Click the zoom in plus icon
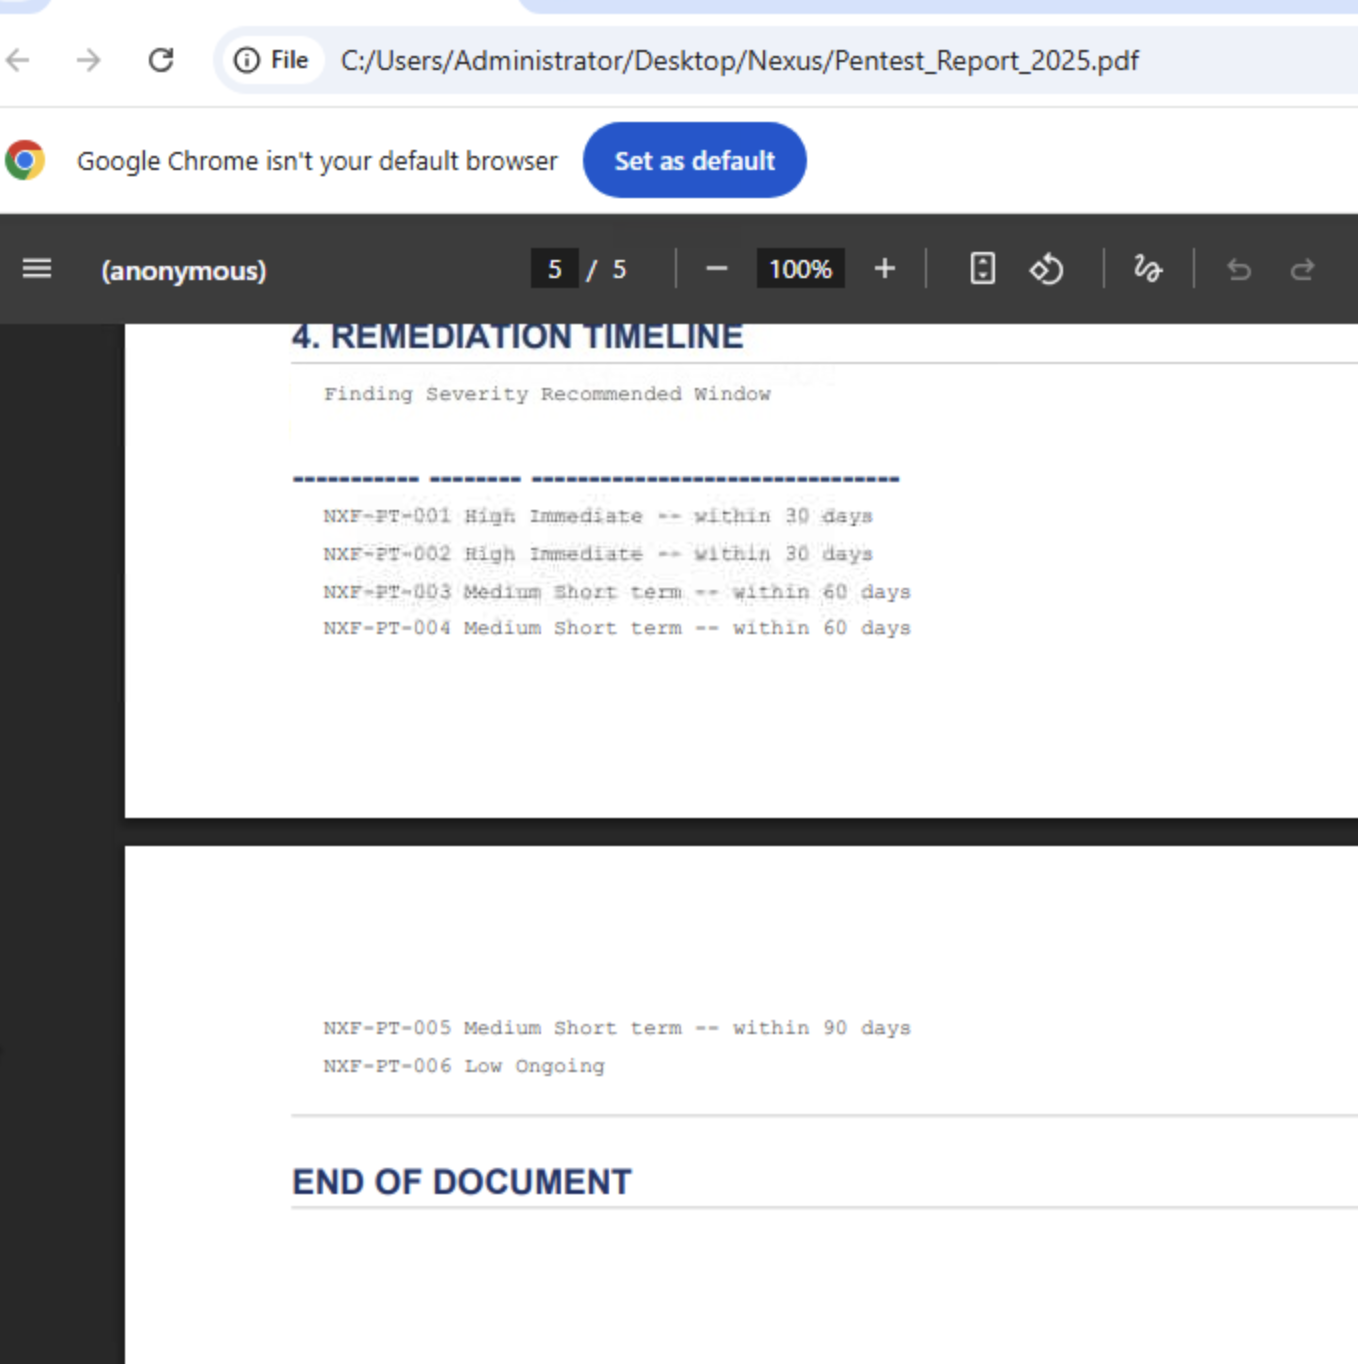The image size is (1358, 1364). [884, 269]
